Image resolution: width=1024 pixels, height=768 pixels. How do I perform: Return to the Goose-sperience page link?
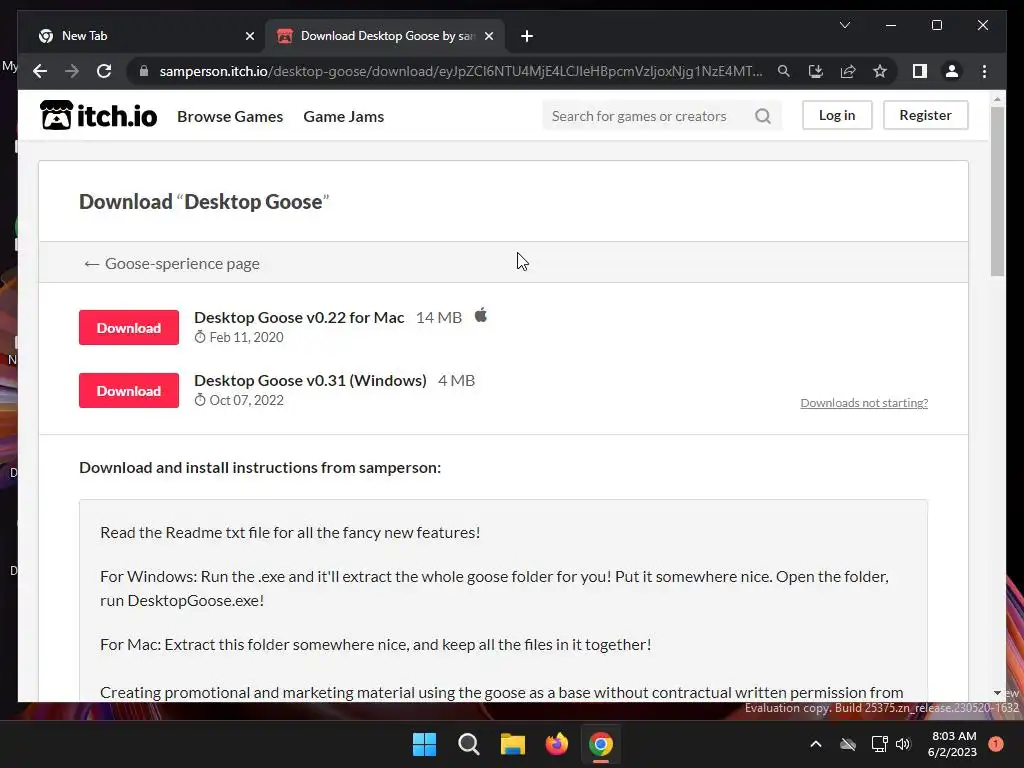click(x=172, y=263)
